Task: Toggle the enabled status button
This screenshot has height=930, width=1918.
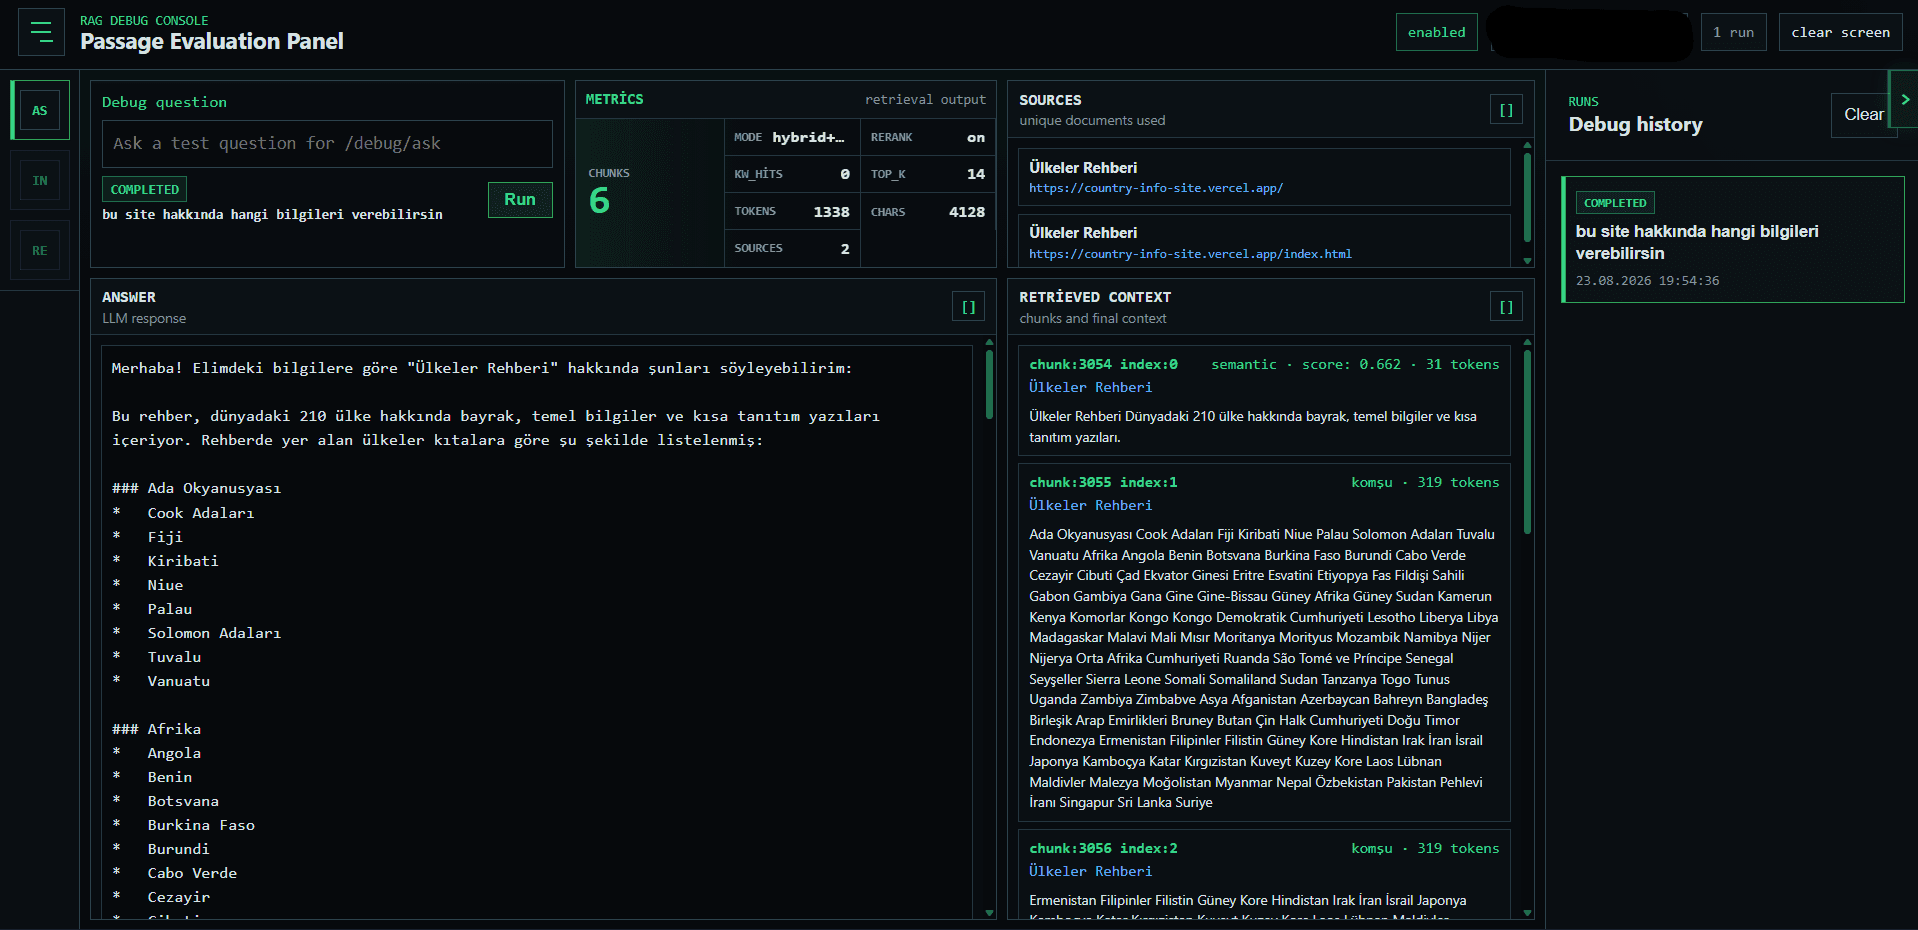Action: coord(1436,32)
